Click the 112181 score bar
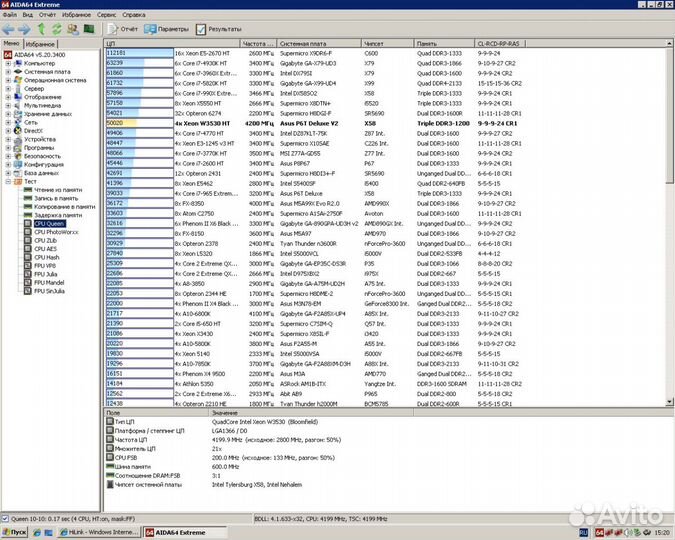The image size is (675, 540). (x=139, y=53)
